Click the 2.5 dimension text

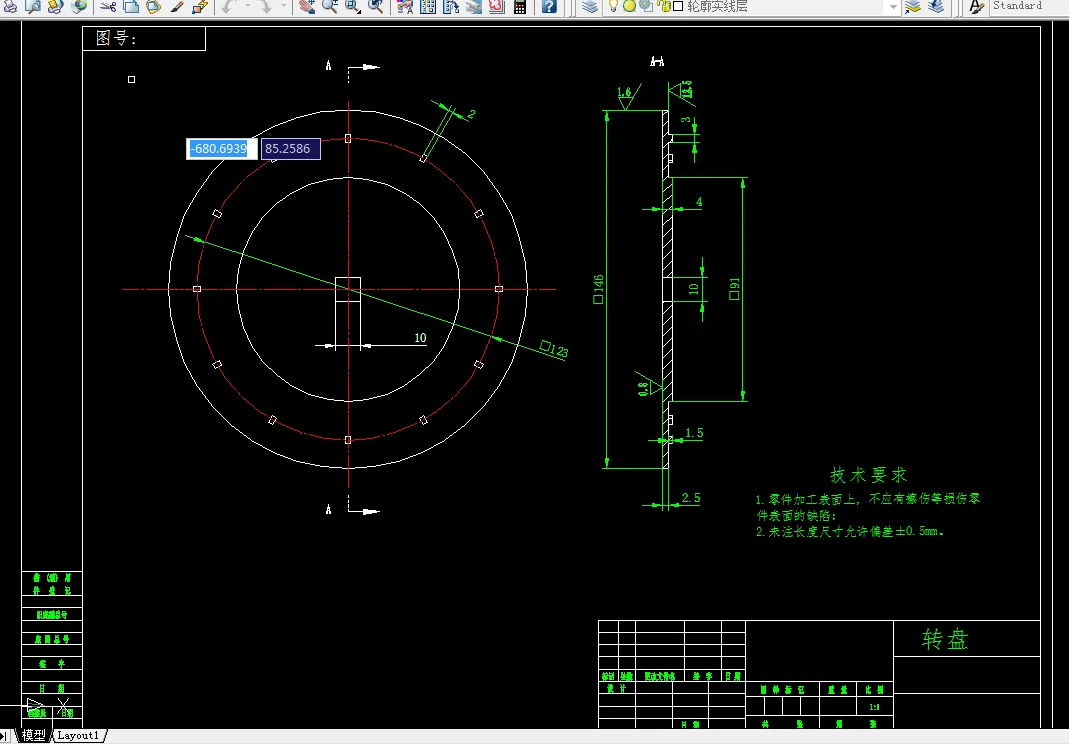(691, 498)
